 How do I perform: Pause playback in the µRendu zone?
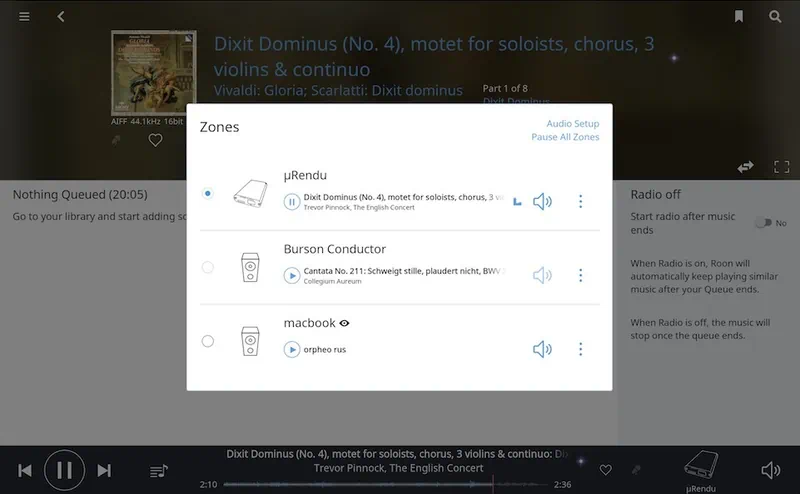pos(291,202)
